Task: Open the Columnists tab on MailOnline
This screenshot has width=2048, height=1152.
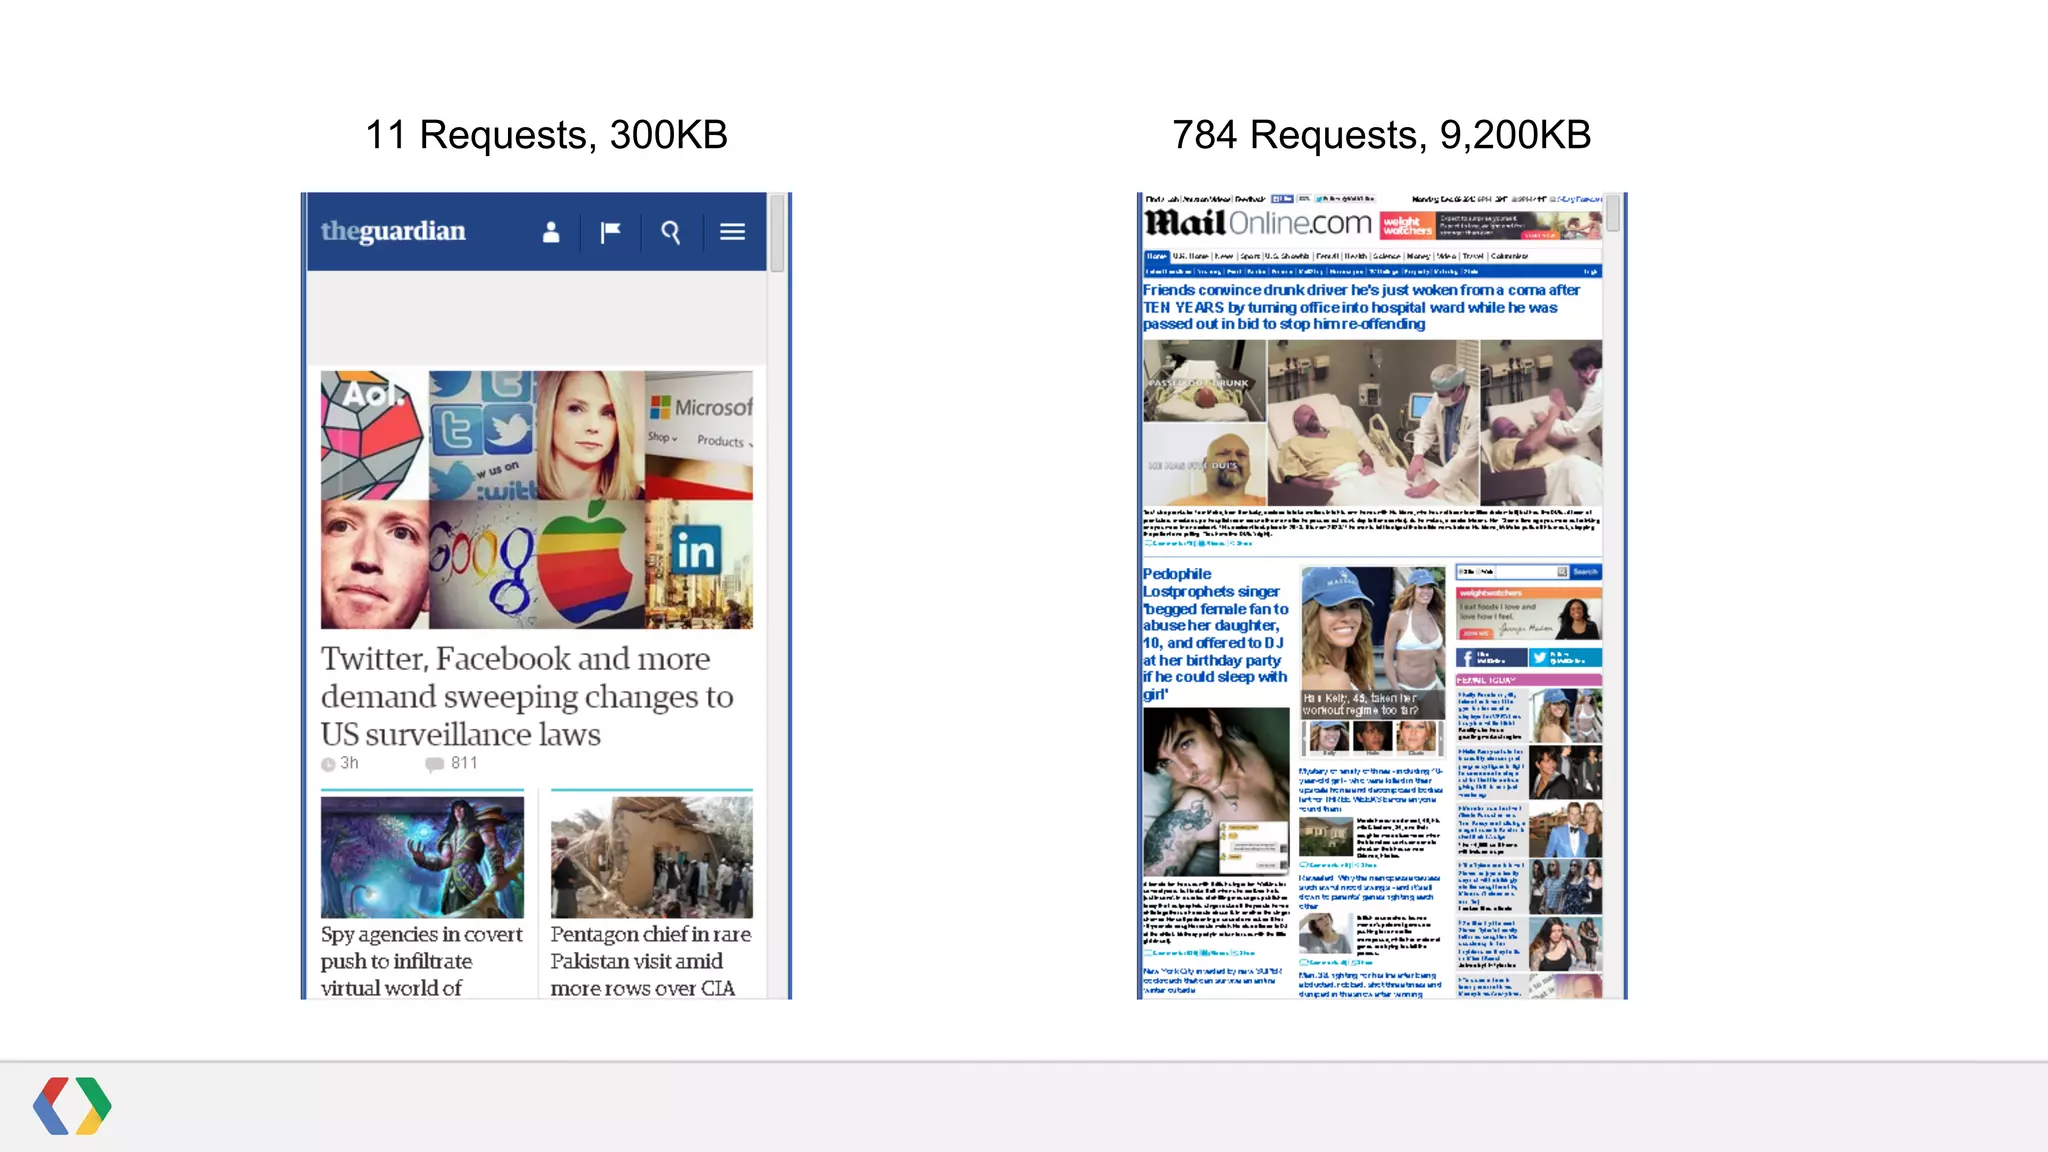Action: coord(1509,256)
